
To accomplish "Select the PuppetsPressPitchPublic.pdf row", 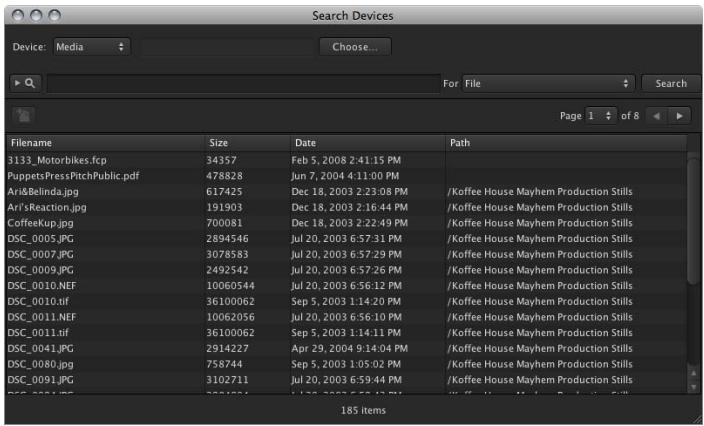I will [x=346, y=176].
